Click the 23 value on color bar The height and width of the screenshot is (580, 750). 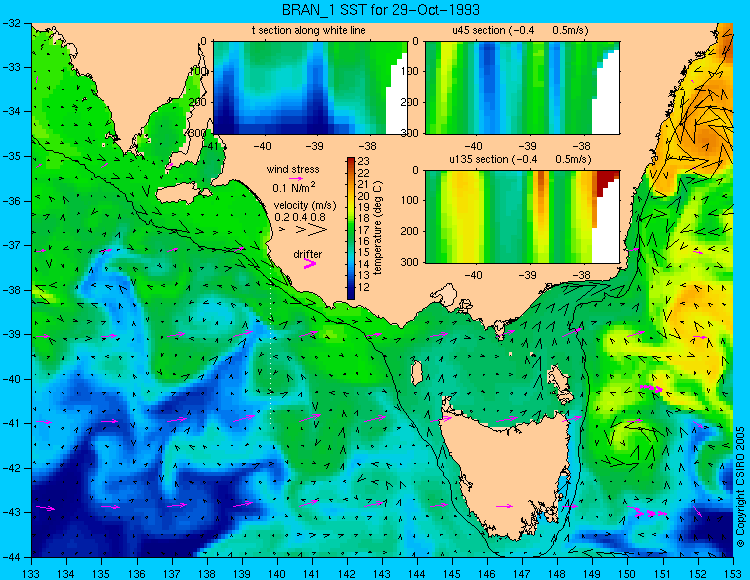tap(364, 161)
